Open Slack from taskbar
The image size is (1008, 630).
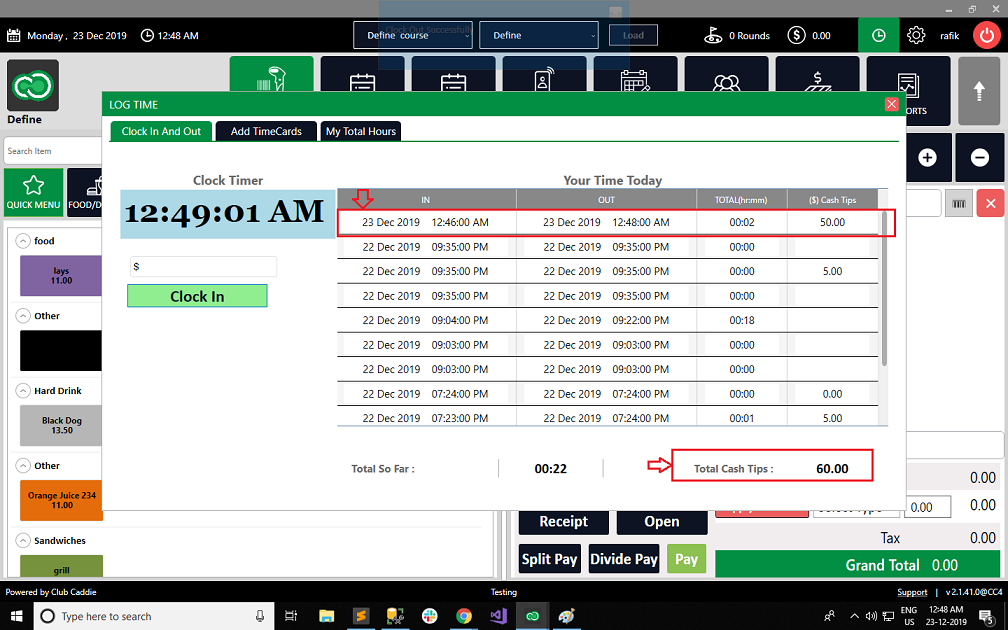[429, 616]
